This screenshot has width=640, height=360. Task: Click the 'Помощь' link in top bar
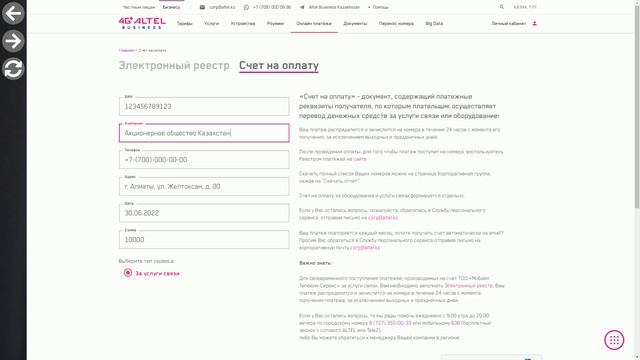pyautogui.click(x=380, y=7)
